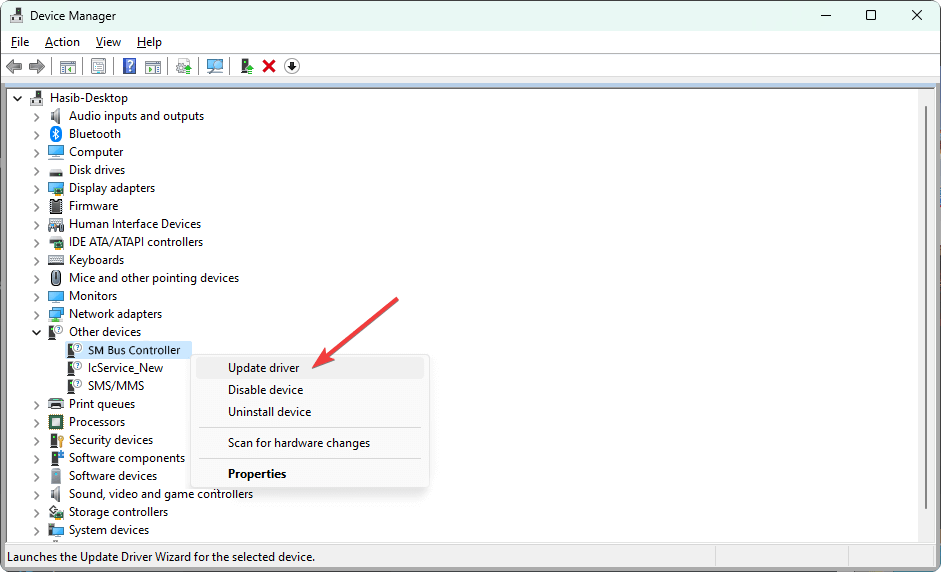Click the Properties sheet toolbar icon
Image resolution: width=941 pixels, height=572 pixels.
pyautogui.click(x=98, y=66)
